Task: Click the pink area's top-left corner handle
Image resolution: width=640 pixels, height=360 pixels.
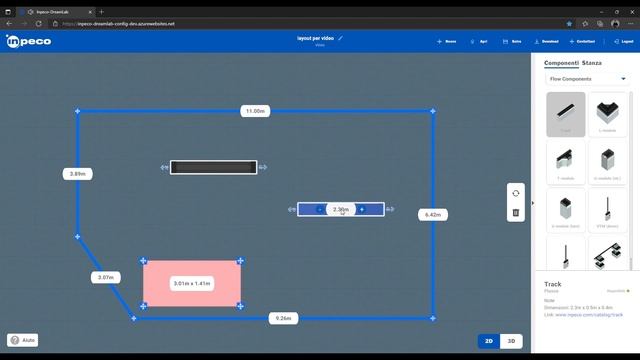Action: pos(143,261)
